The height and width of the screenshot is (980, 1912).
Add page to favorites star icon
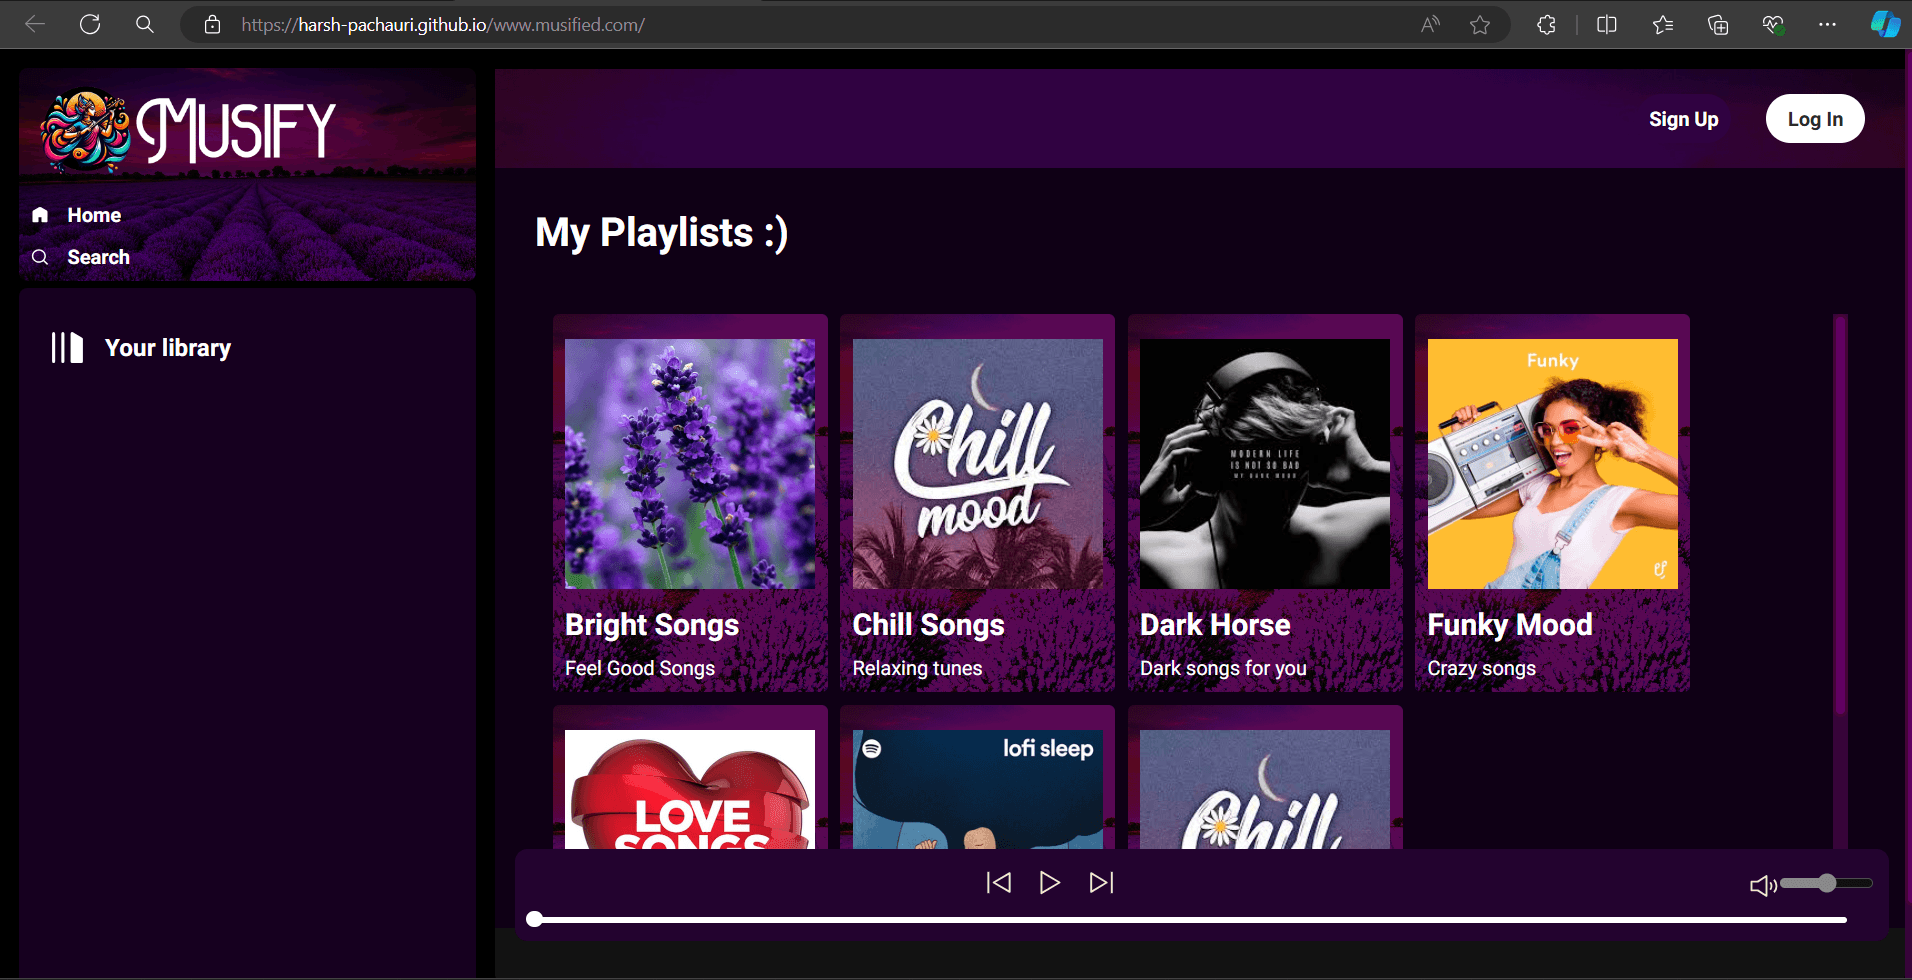point(1480,24)
